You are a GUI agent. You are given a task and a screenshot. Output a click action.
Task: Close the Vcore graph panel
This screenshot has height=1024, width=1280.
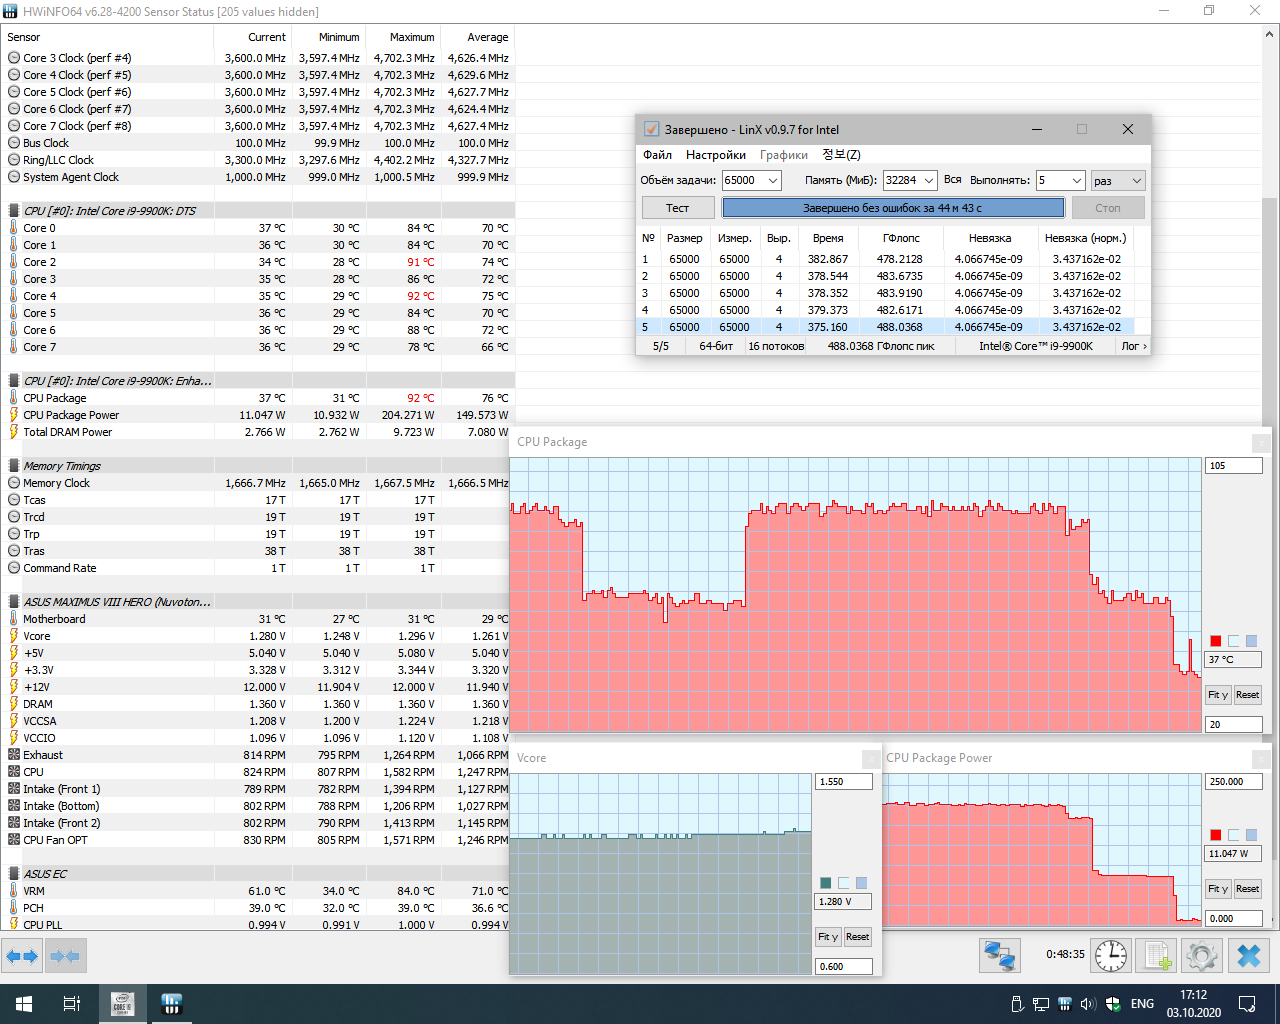[871, 758]
